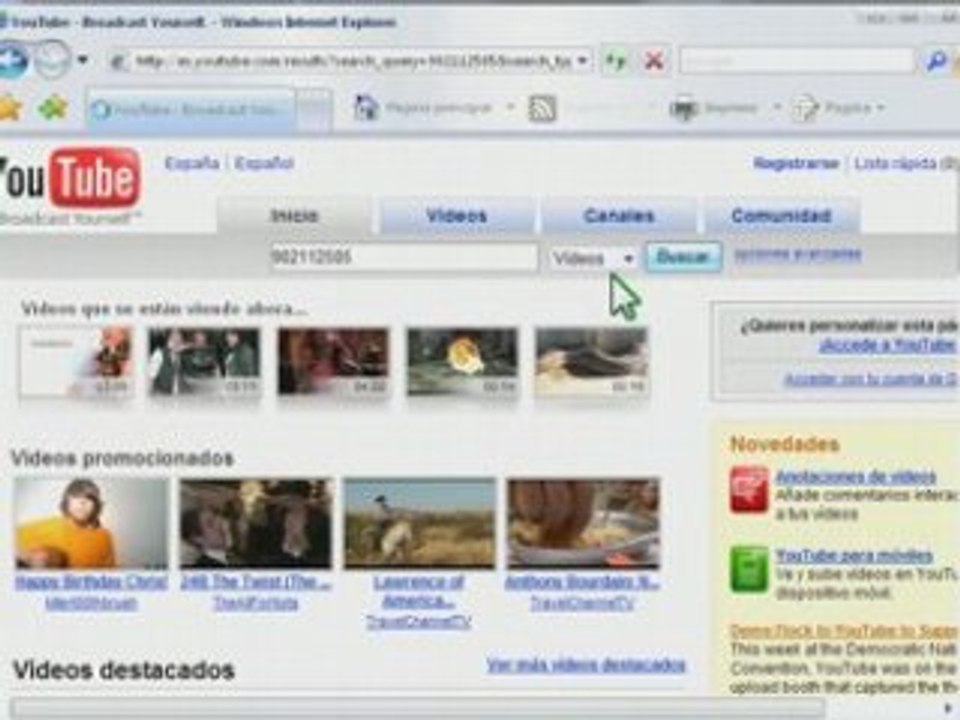Click the browser Forward arrow button
The image size is (960, 720).
tap(51, 60)
